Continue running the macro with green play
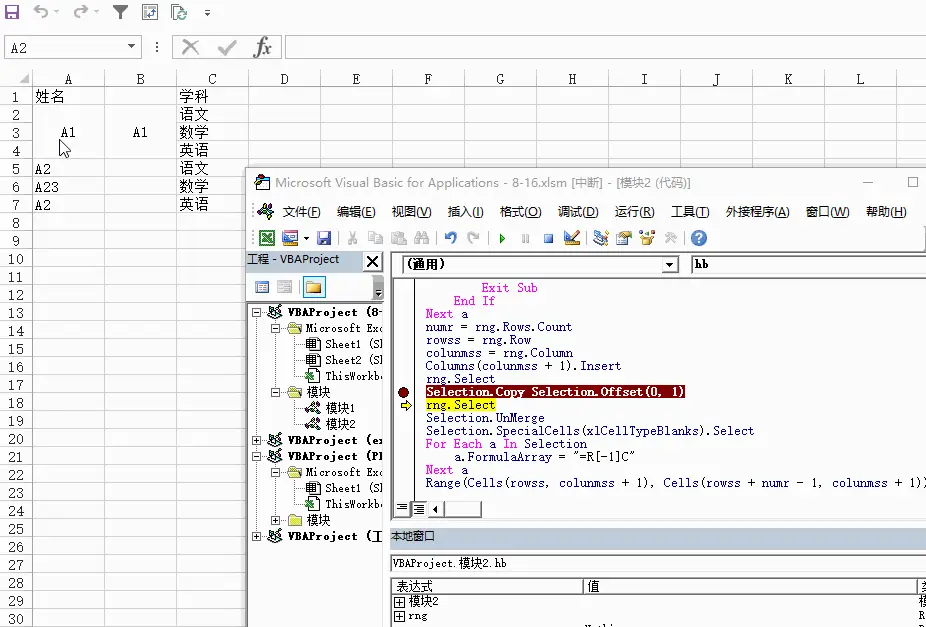This screenshot has width=926, height=627. (502, 238)
